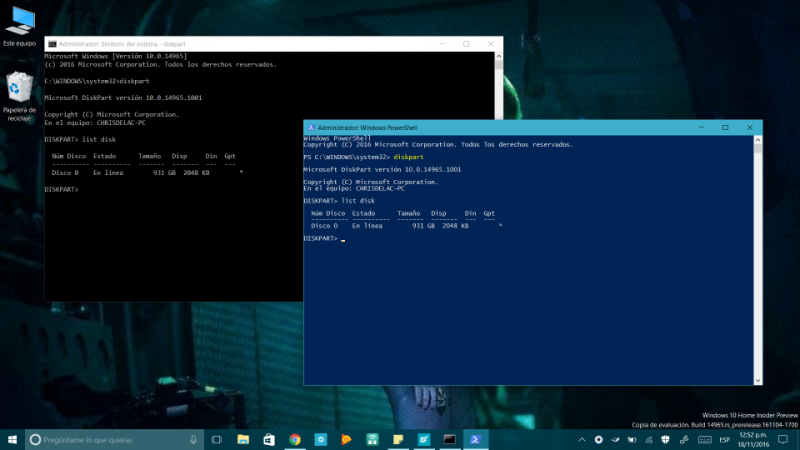Screen dimensions: 800x450
Task: Click the Cortana circle icon in search box
Action: click(35, 439)
